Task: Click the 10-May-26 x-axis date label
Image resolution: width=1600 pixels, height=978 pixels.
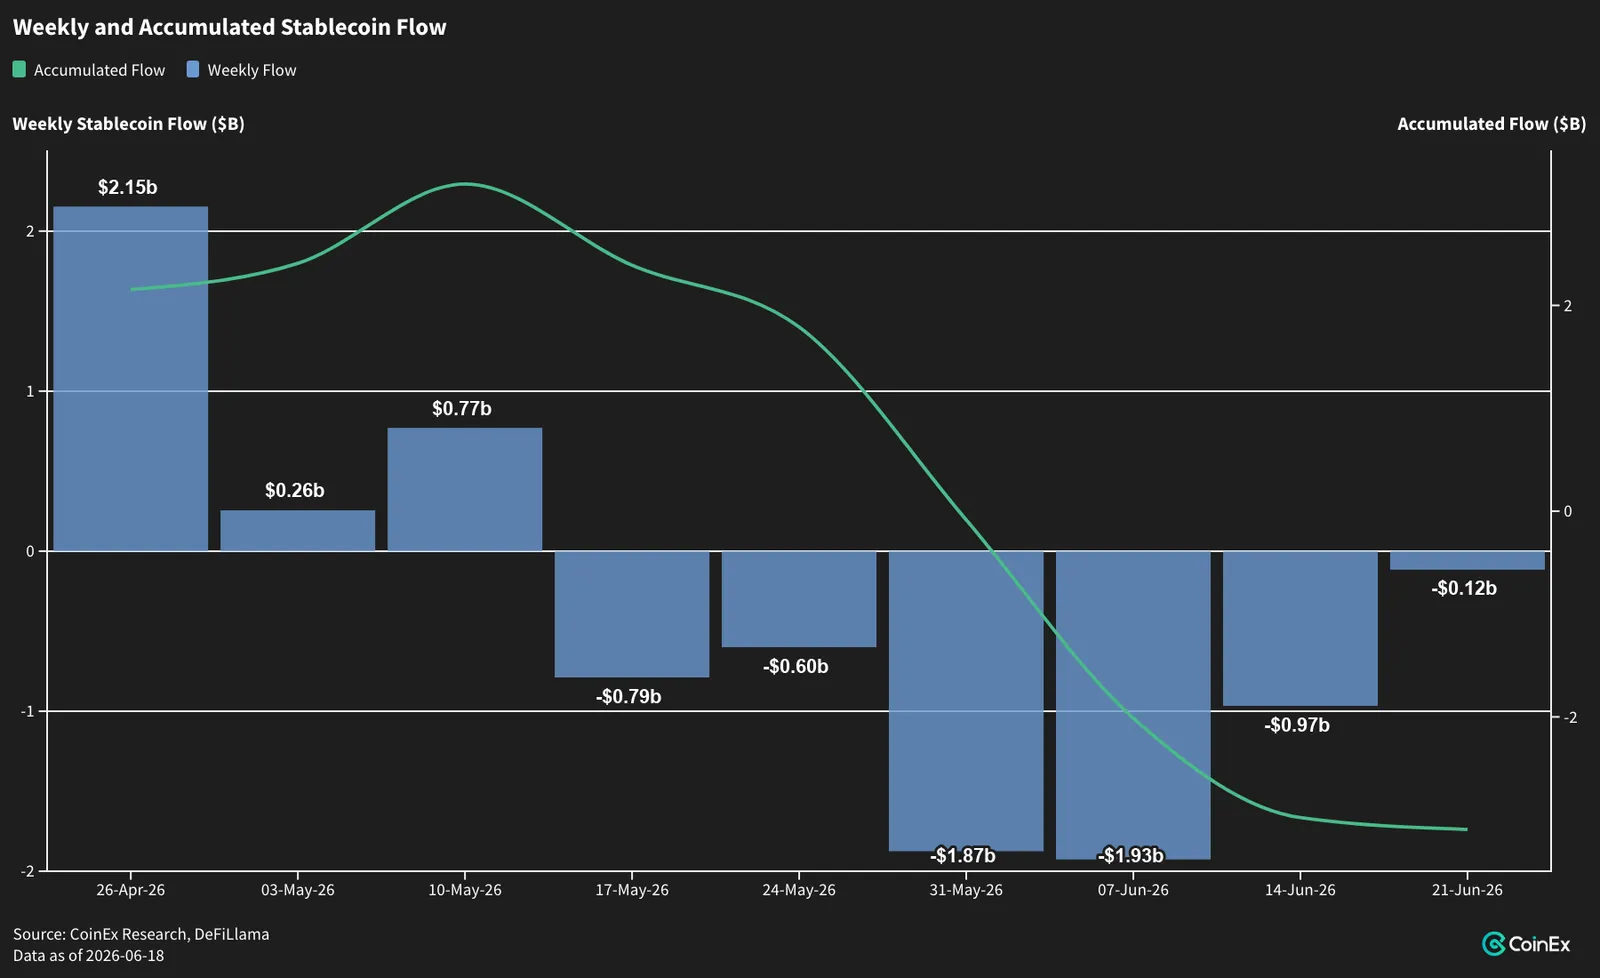Action: (x=465, y=890)
